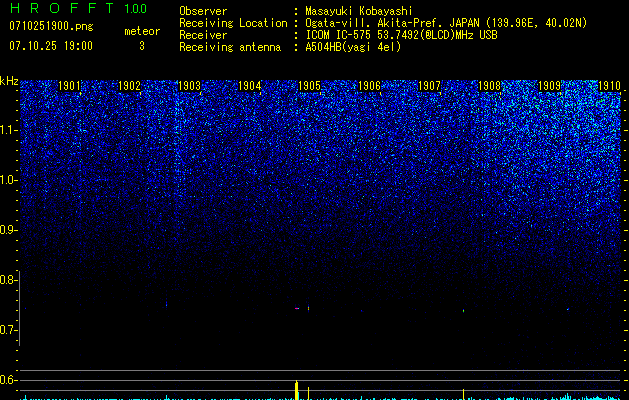Click the 1.1 frequency axis label
The width and height of the screenshot is (629, 400).
7,130
